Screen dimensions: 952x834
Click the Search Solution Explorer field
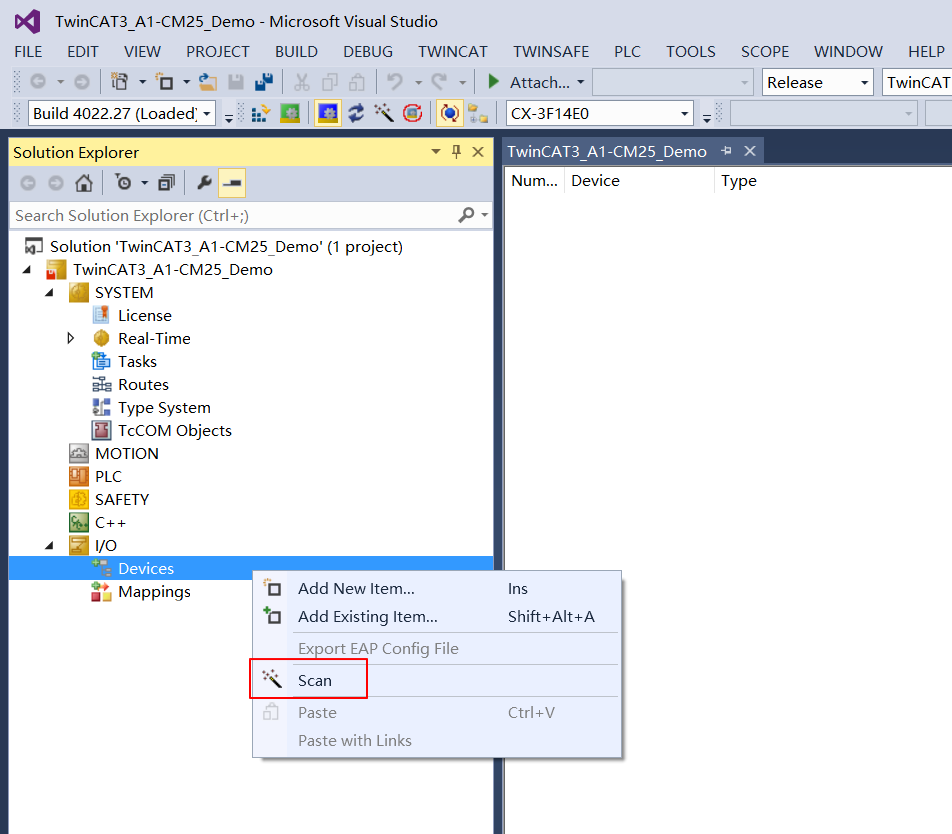pyautogui.click(x=234, y=215)
